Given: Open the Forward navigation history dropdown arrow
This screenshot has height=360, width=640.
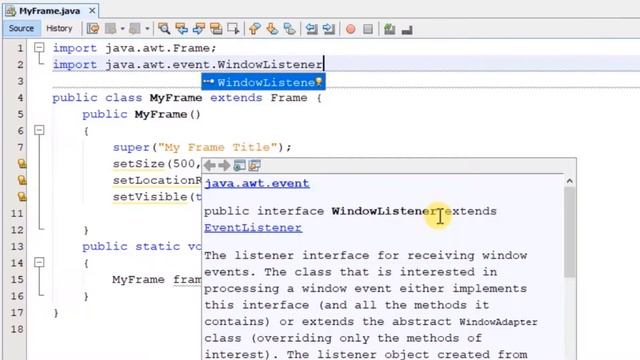Looking at the screenshot, I should 147,29.
